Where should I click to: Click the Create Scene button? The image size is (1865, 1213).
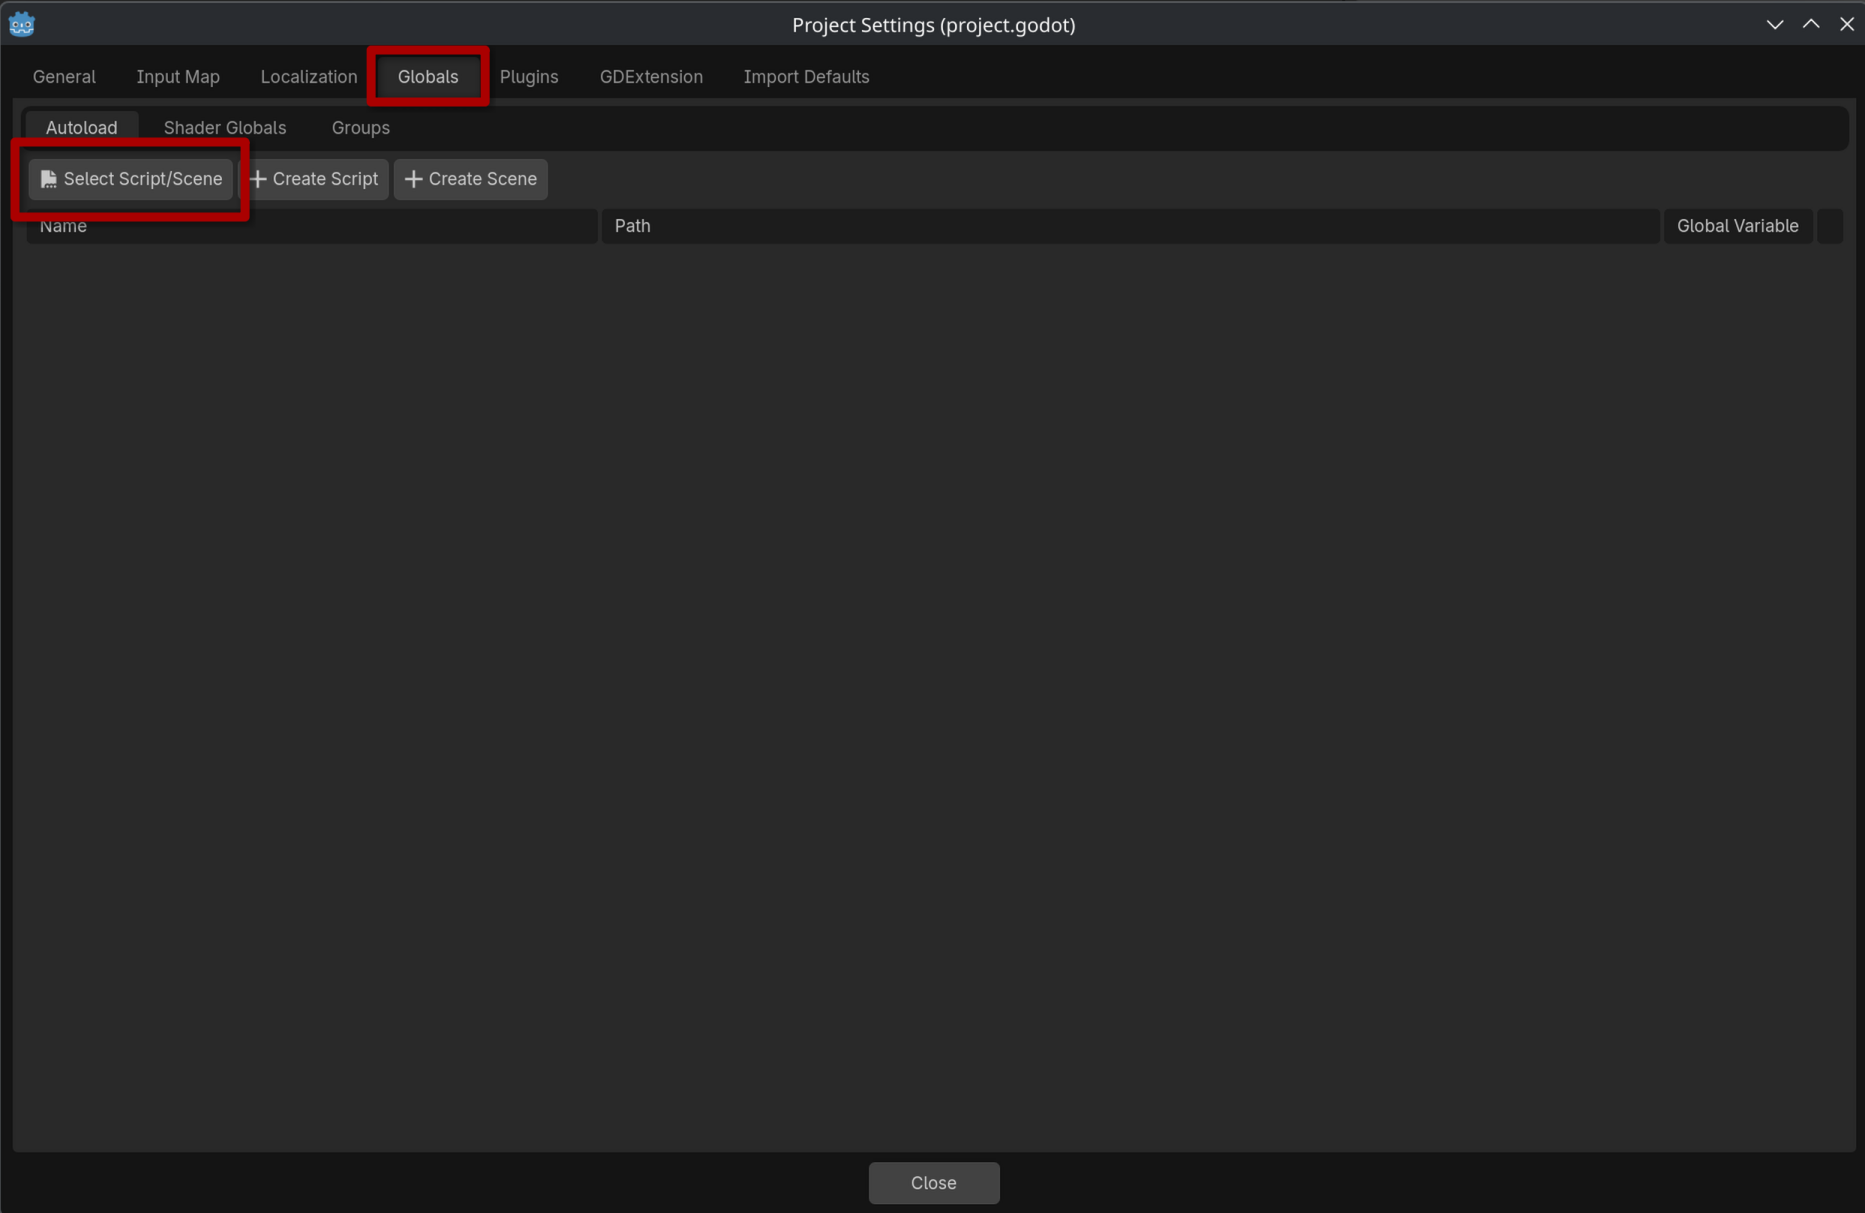click(x=471, y=179)
